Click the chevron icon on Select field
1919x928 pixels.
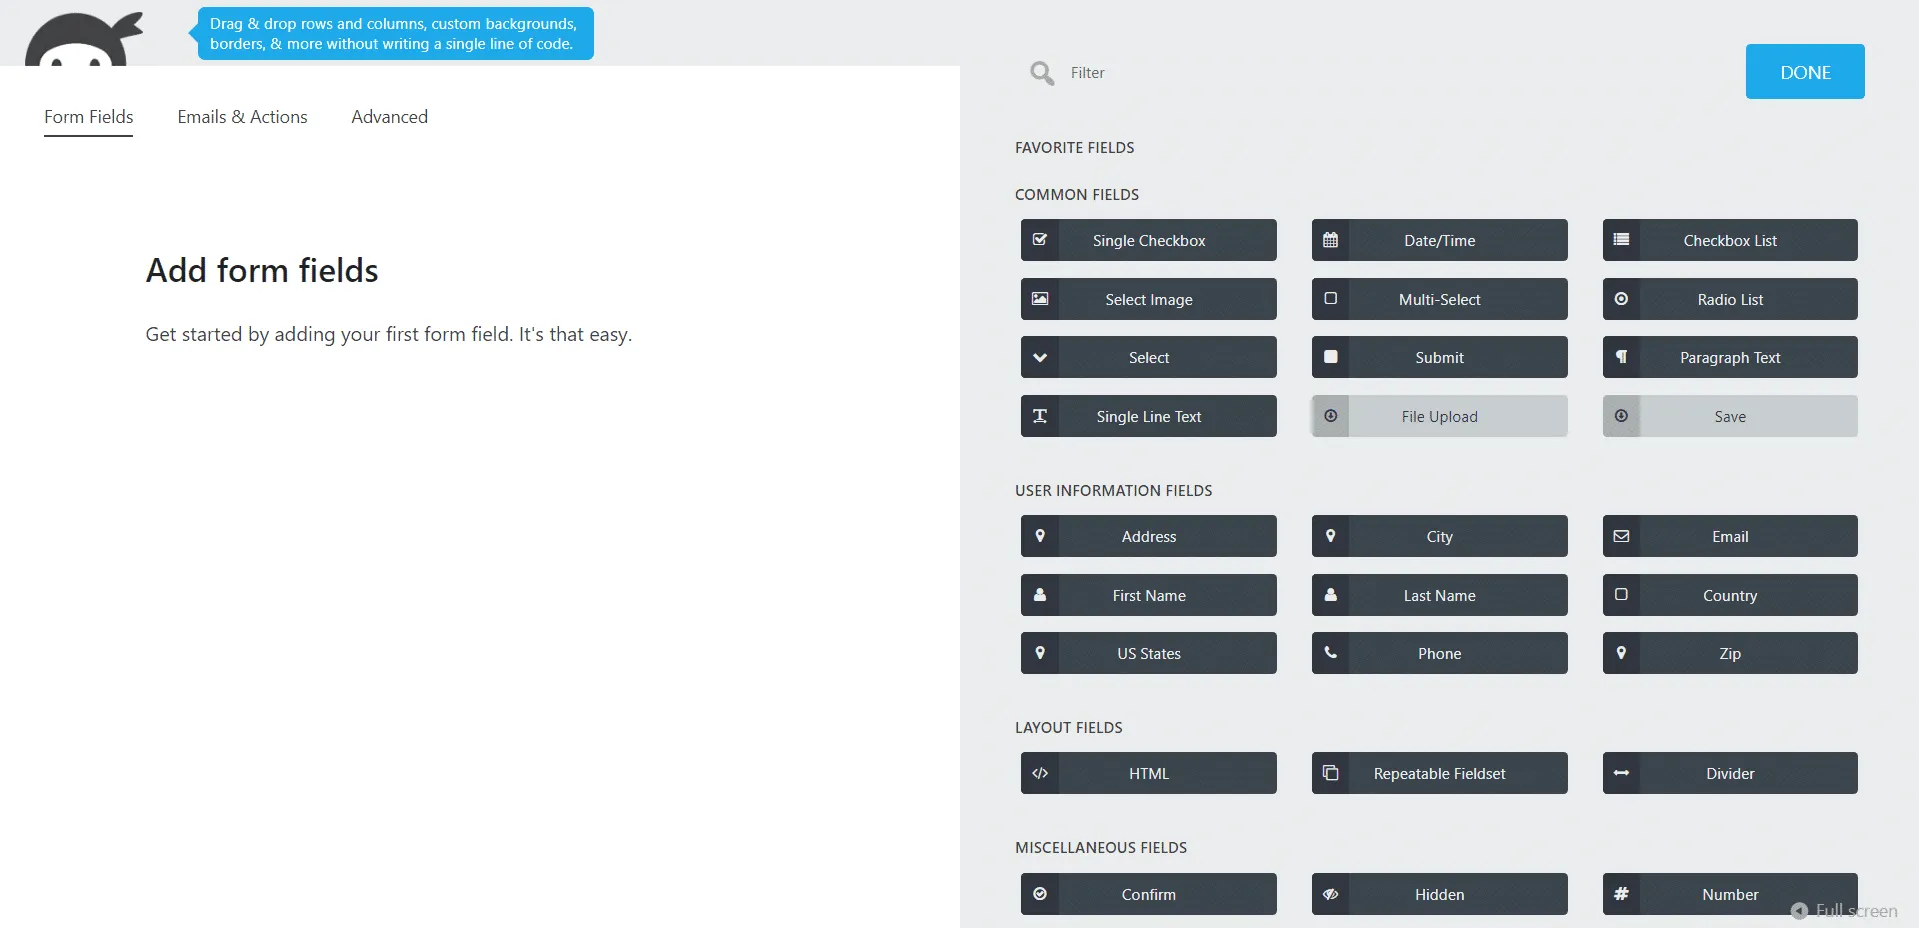click(1040, 357)
